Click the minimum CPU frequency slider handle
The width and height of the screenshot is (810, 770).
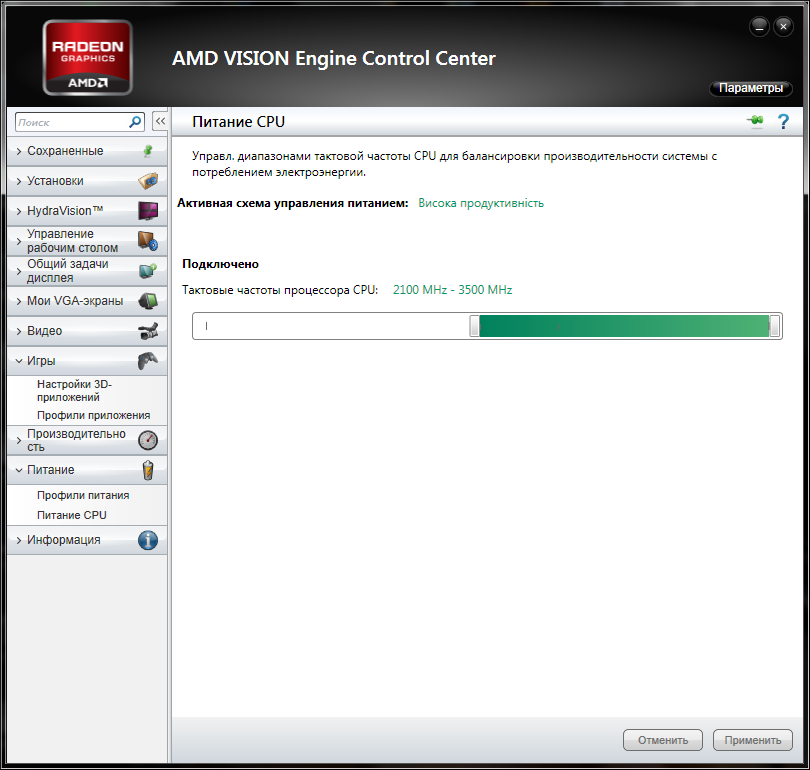[474, 326]
